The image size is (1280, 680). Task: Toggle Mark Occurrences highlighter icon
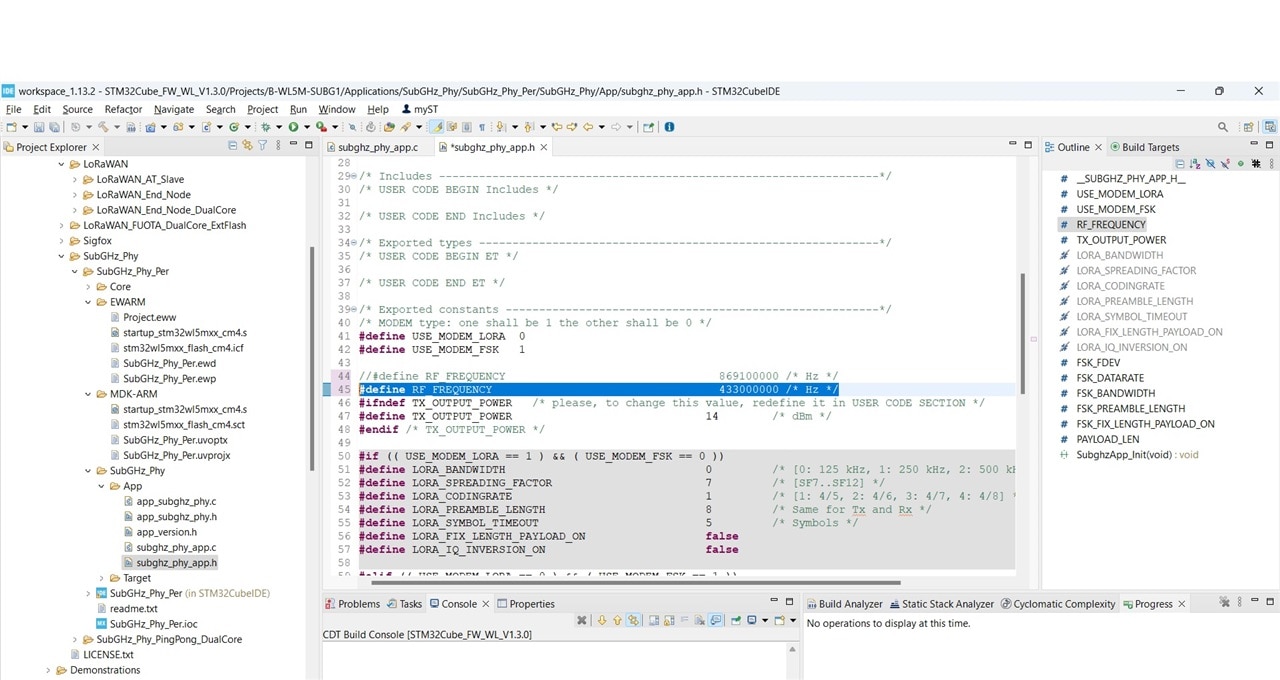(436, 127)
